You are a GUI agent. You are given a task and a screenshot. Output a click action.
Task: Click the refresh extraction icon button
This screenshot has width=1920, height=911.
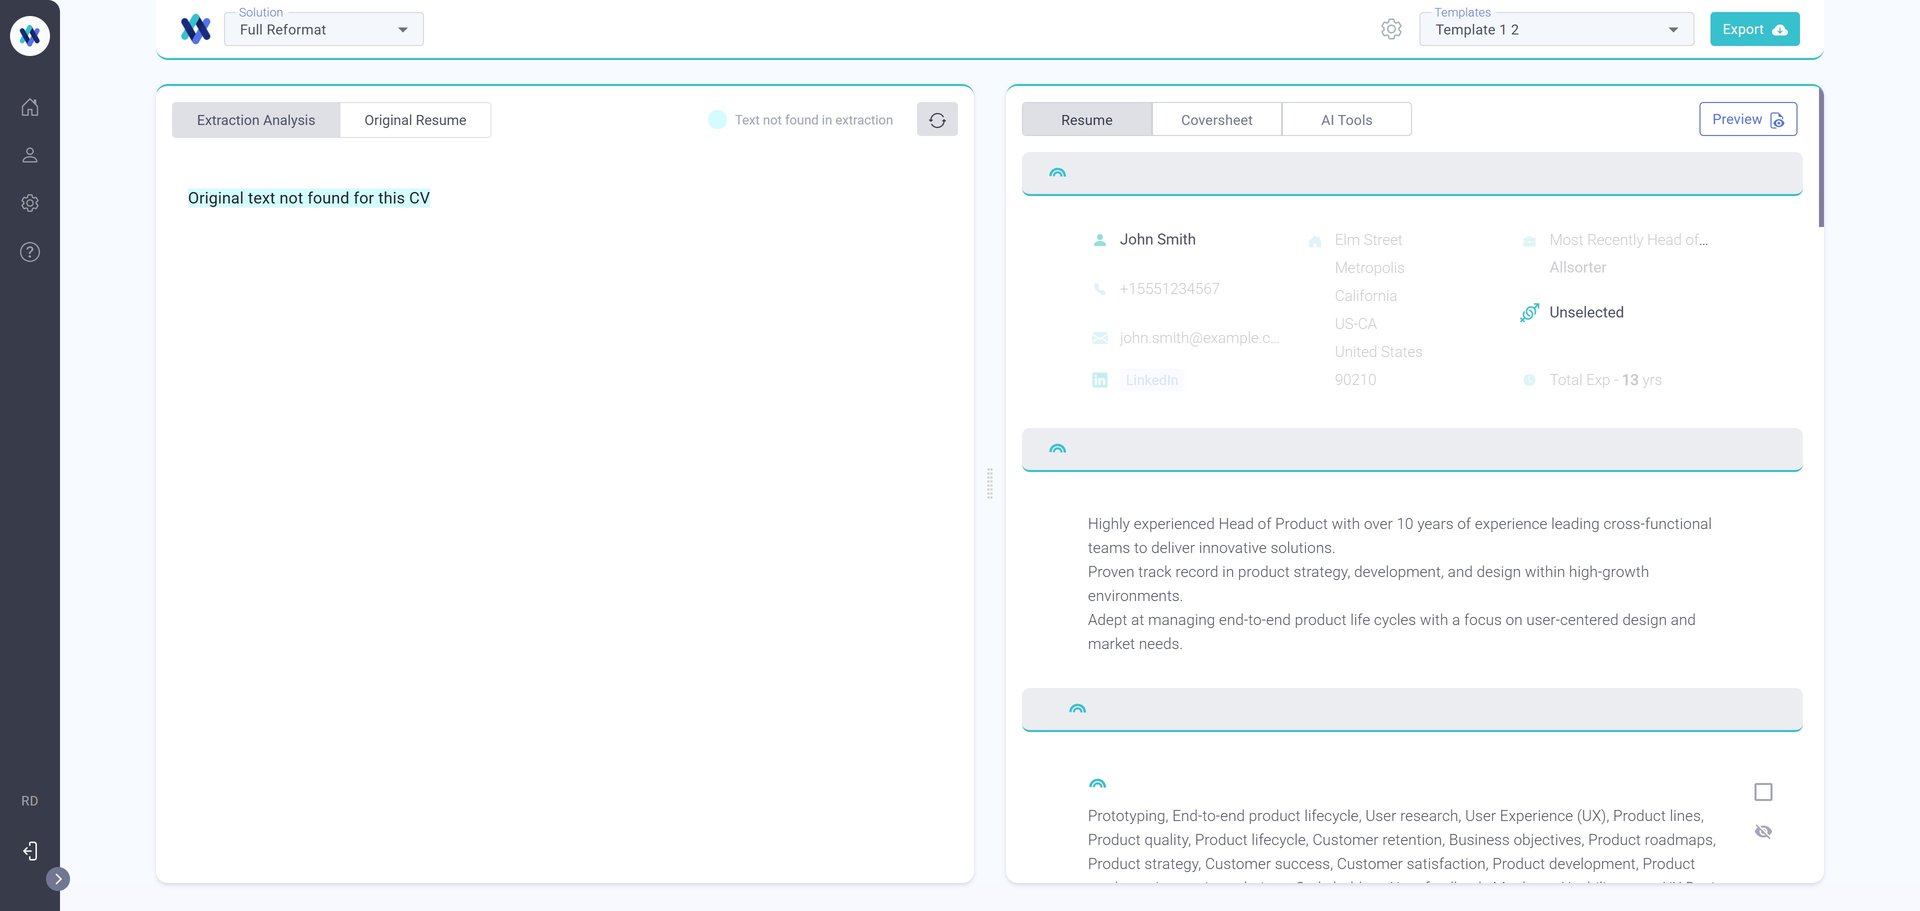coord(937,120)
